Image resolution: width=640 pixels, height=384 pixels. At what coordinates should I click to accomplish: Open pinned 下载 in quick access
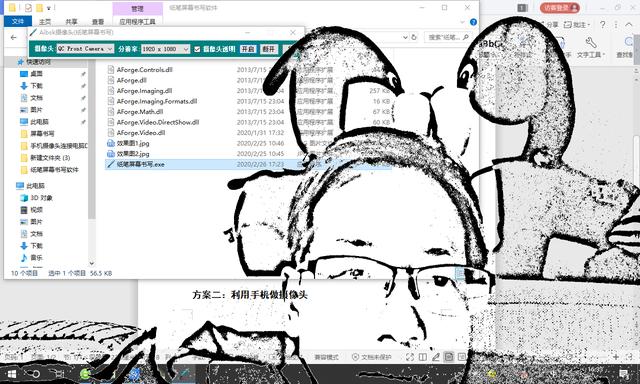[36, 86]
